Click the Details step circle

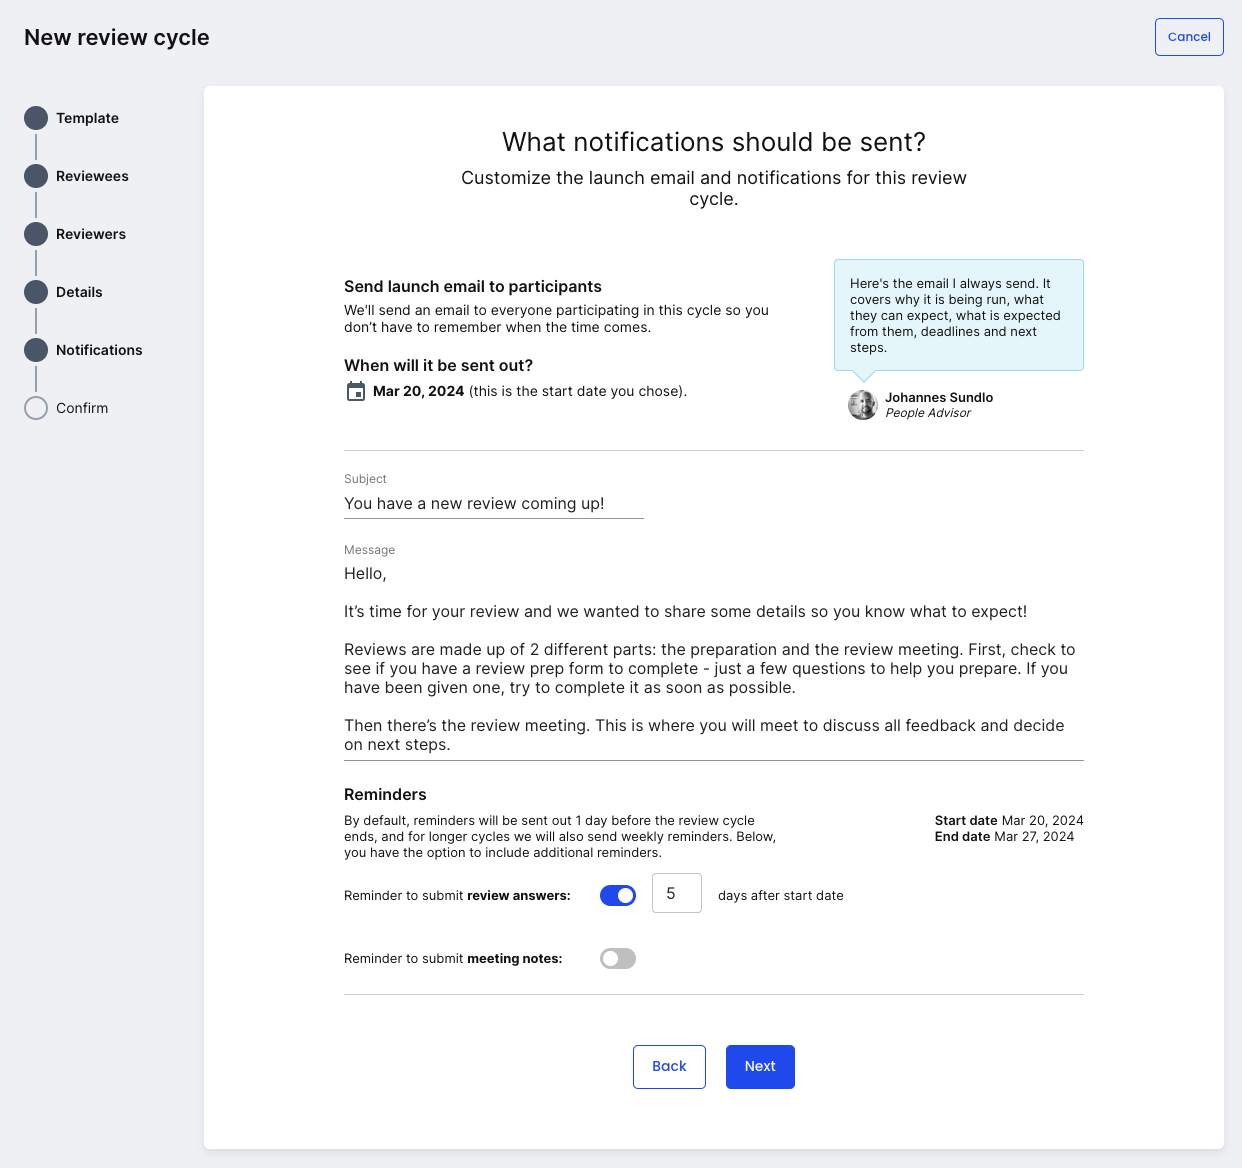[x=36, y=292]
